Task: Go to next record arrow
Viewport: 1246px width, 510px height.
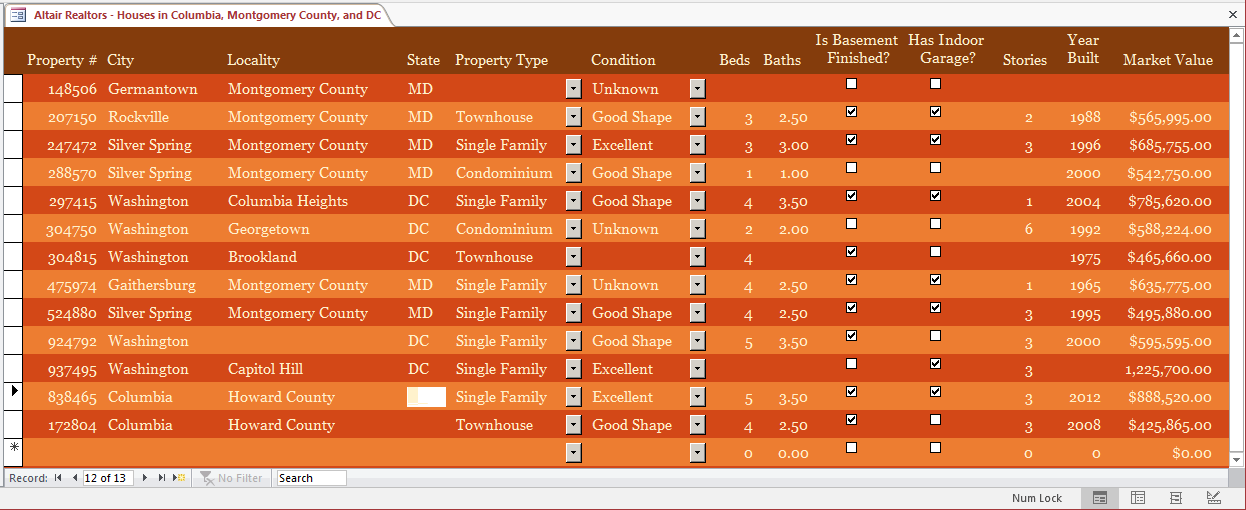Action: pos(145,478)
